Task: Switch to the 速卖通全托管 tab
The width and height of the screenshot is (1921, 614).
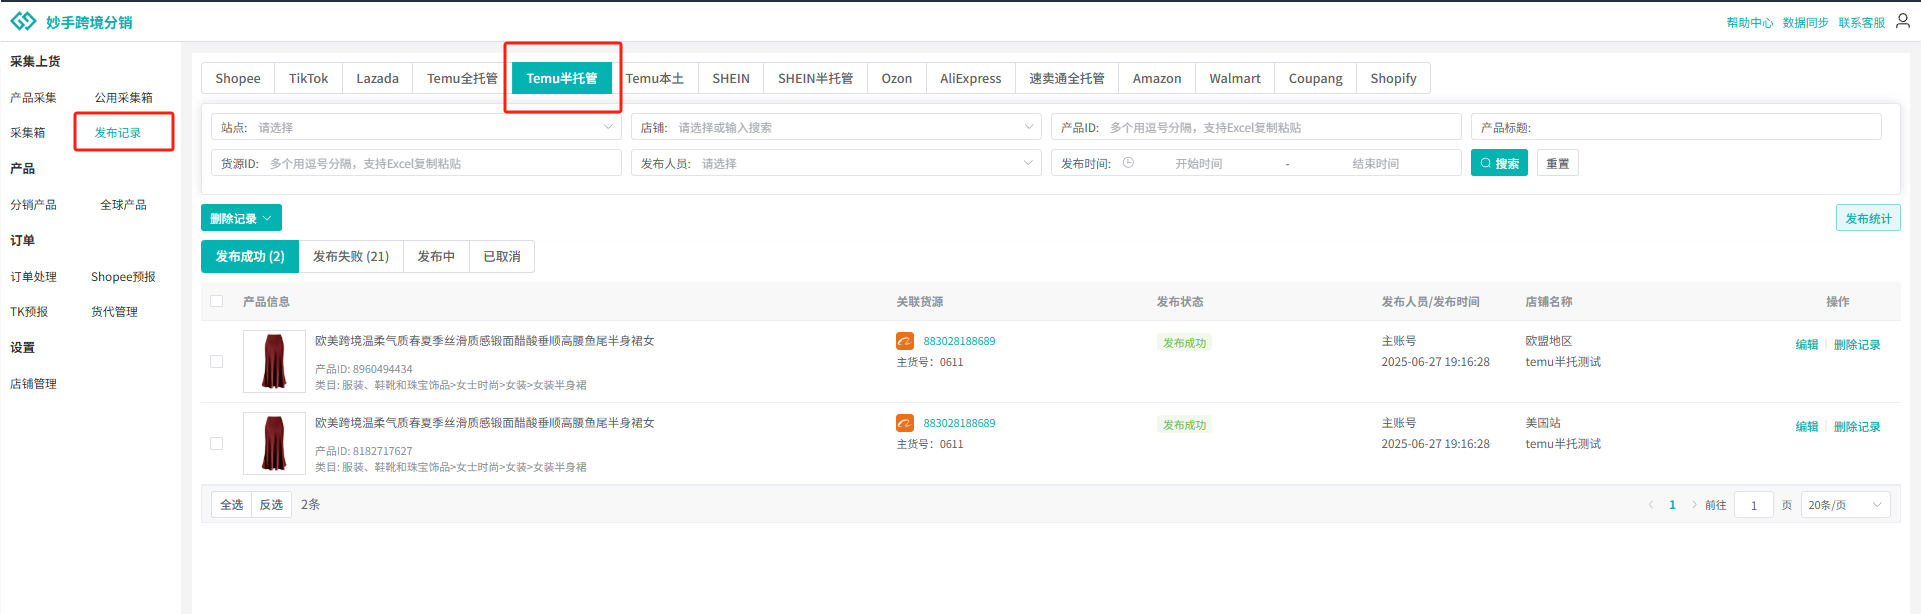Action: tap(1067, 78)
